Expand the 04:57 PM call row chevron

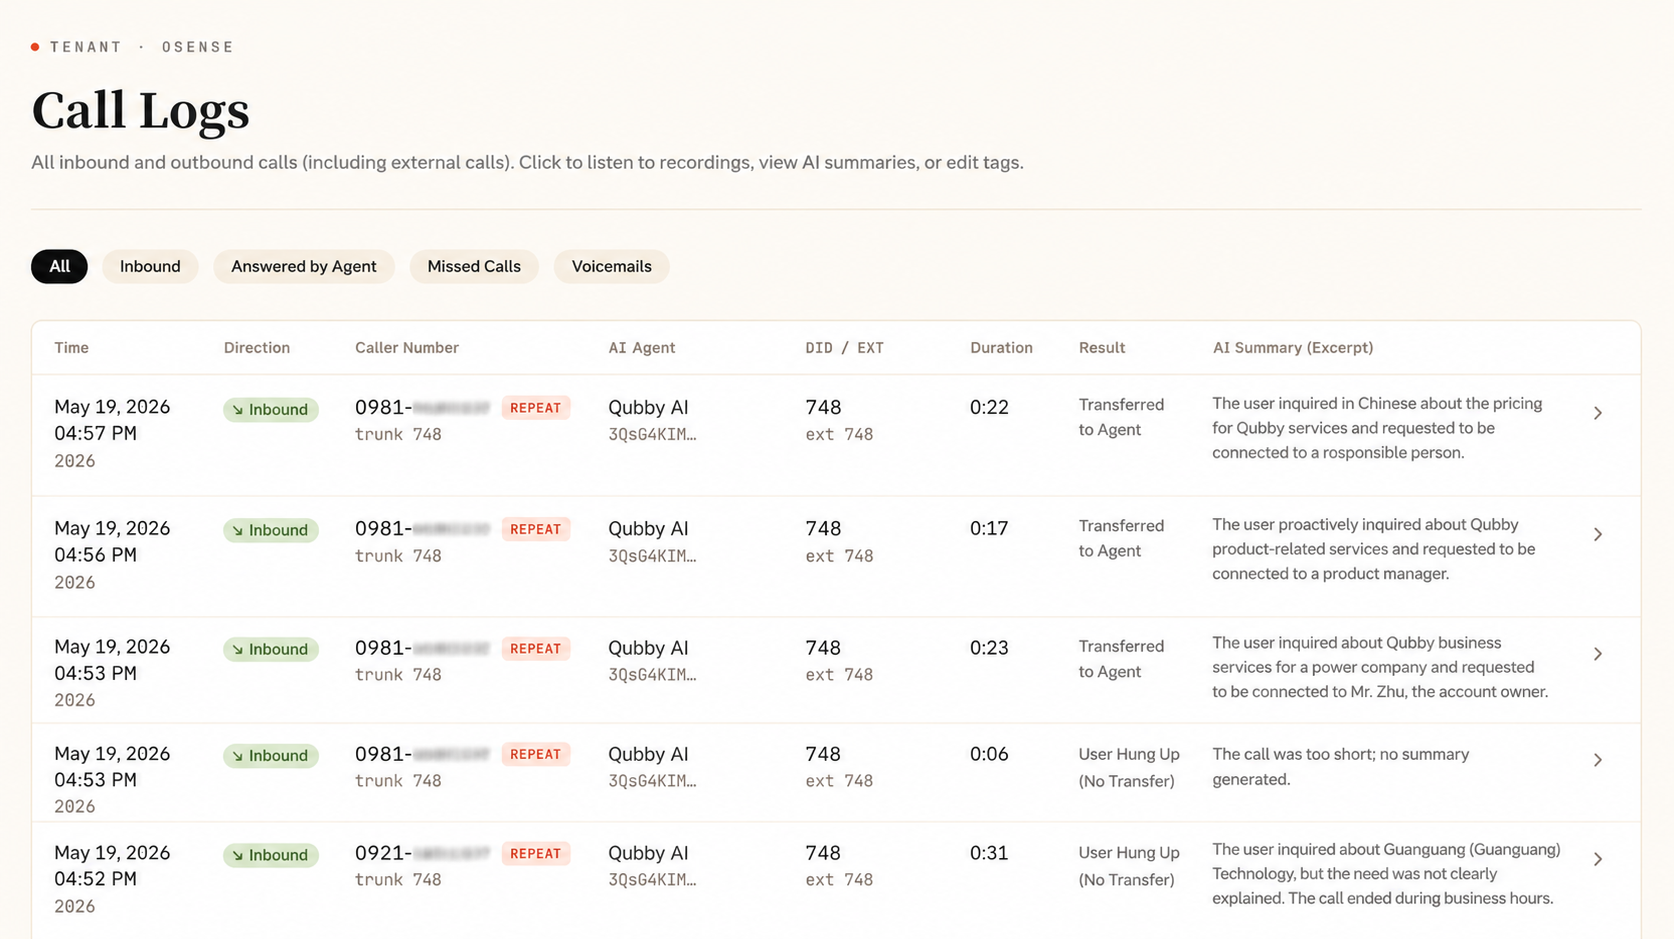pos(1598,413)
